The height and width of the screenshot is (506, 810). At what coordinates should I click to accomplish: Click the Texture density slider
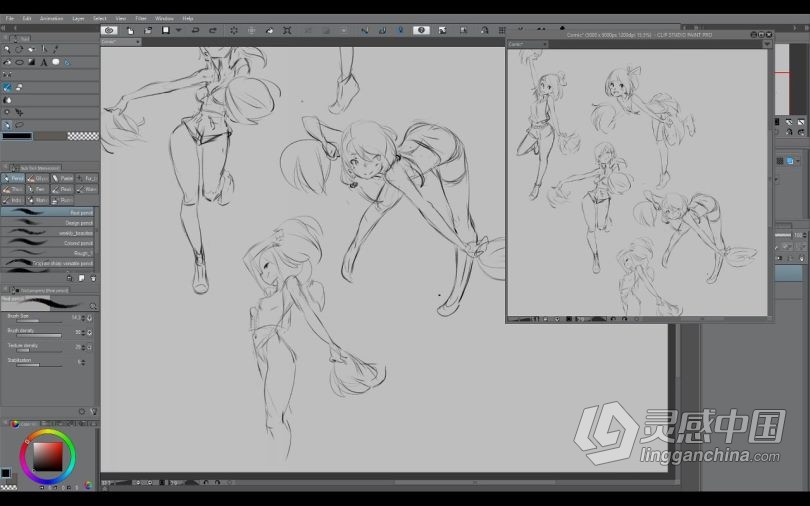pos(39,351)
